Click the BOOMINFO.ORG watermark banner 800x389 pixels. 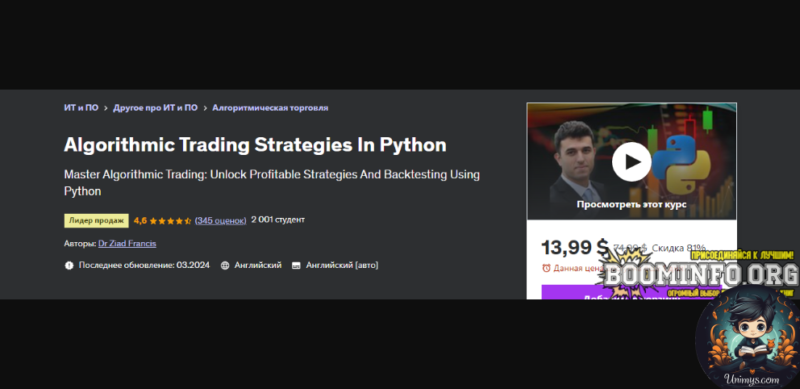700,275
